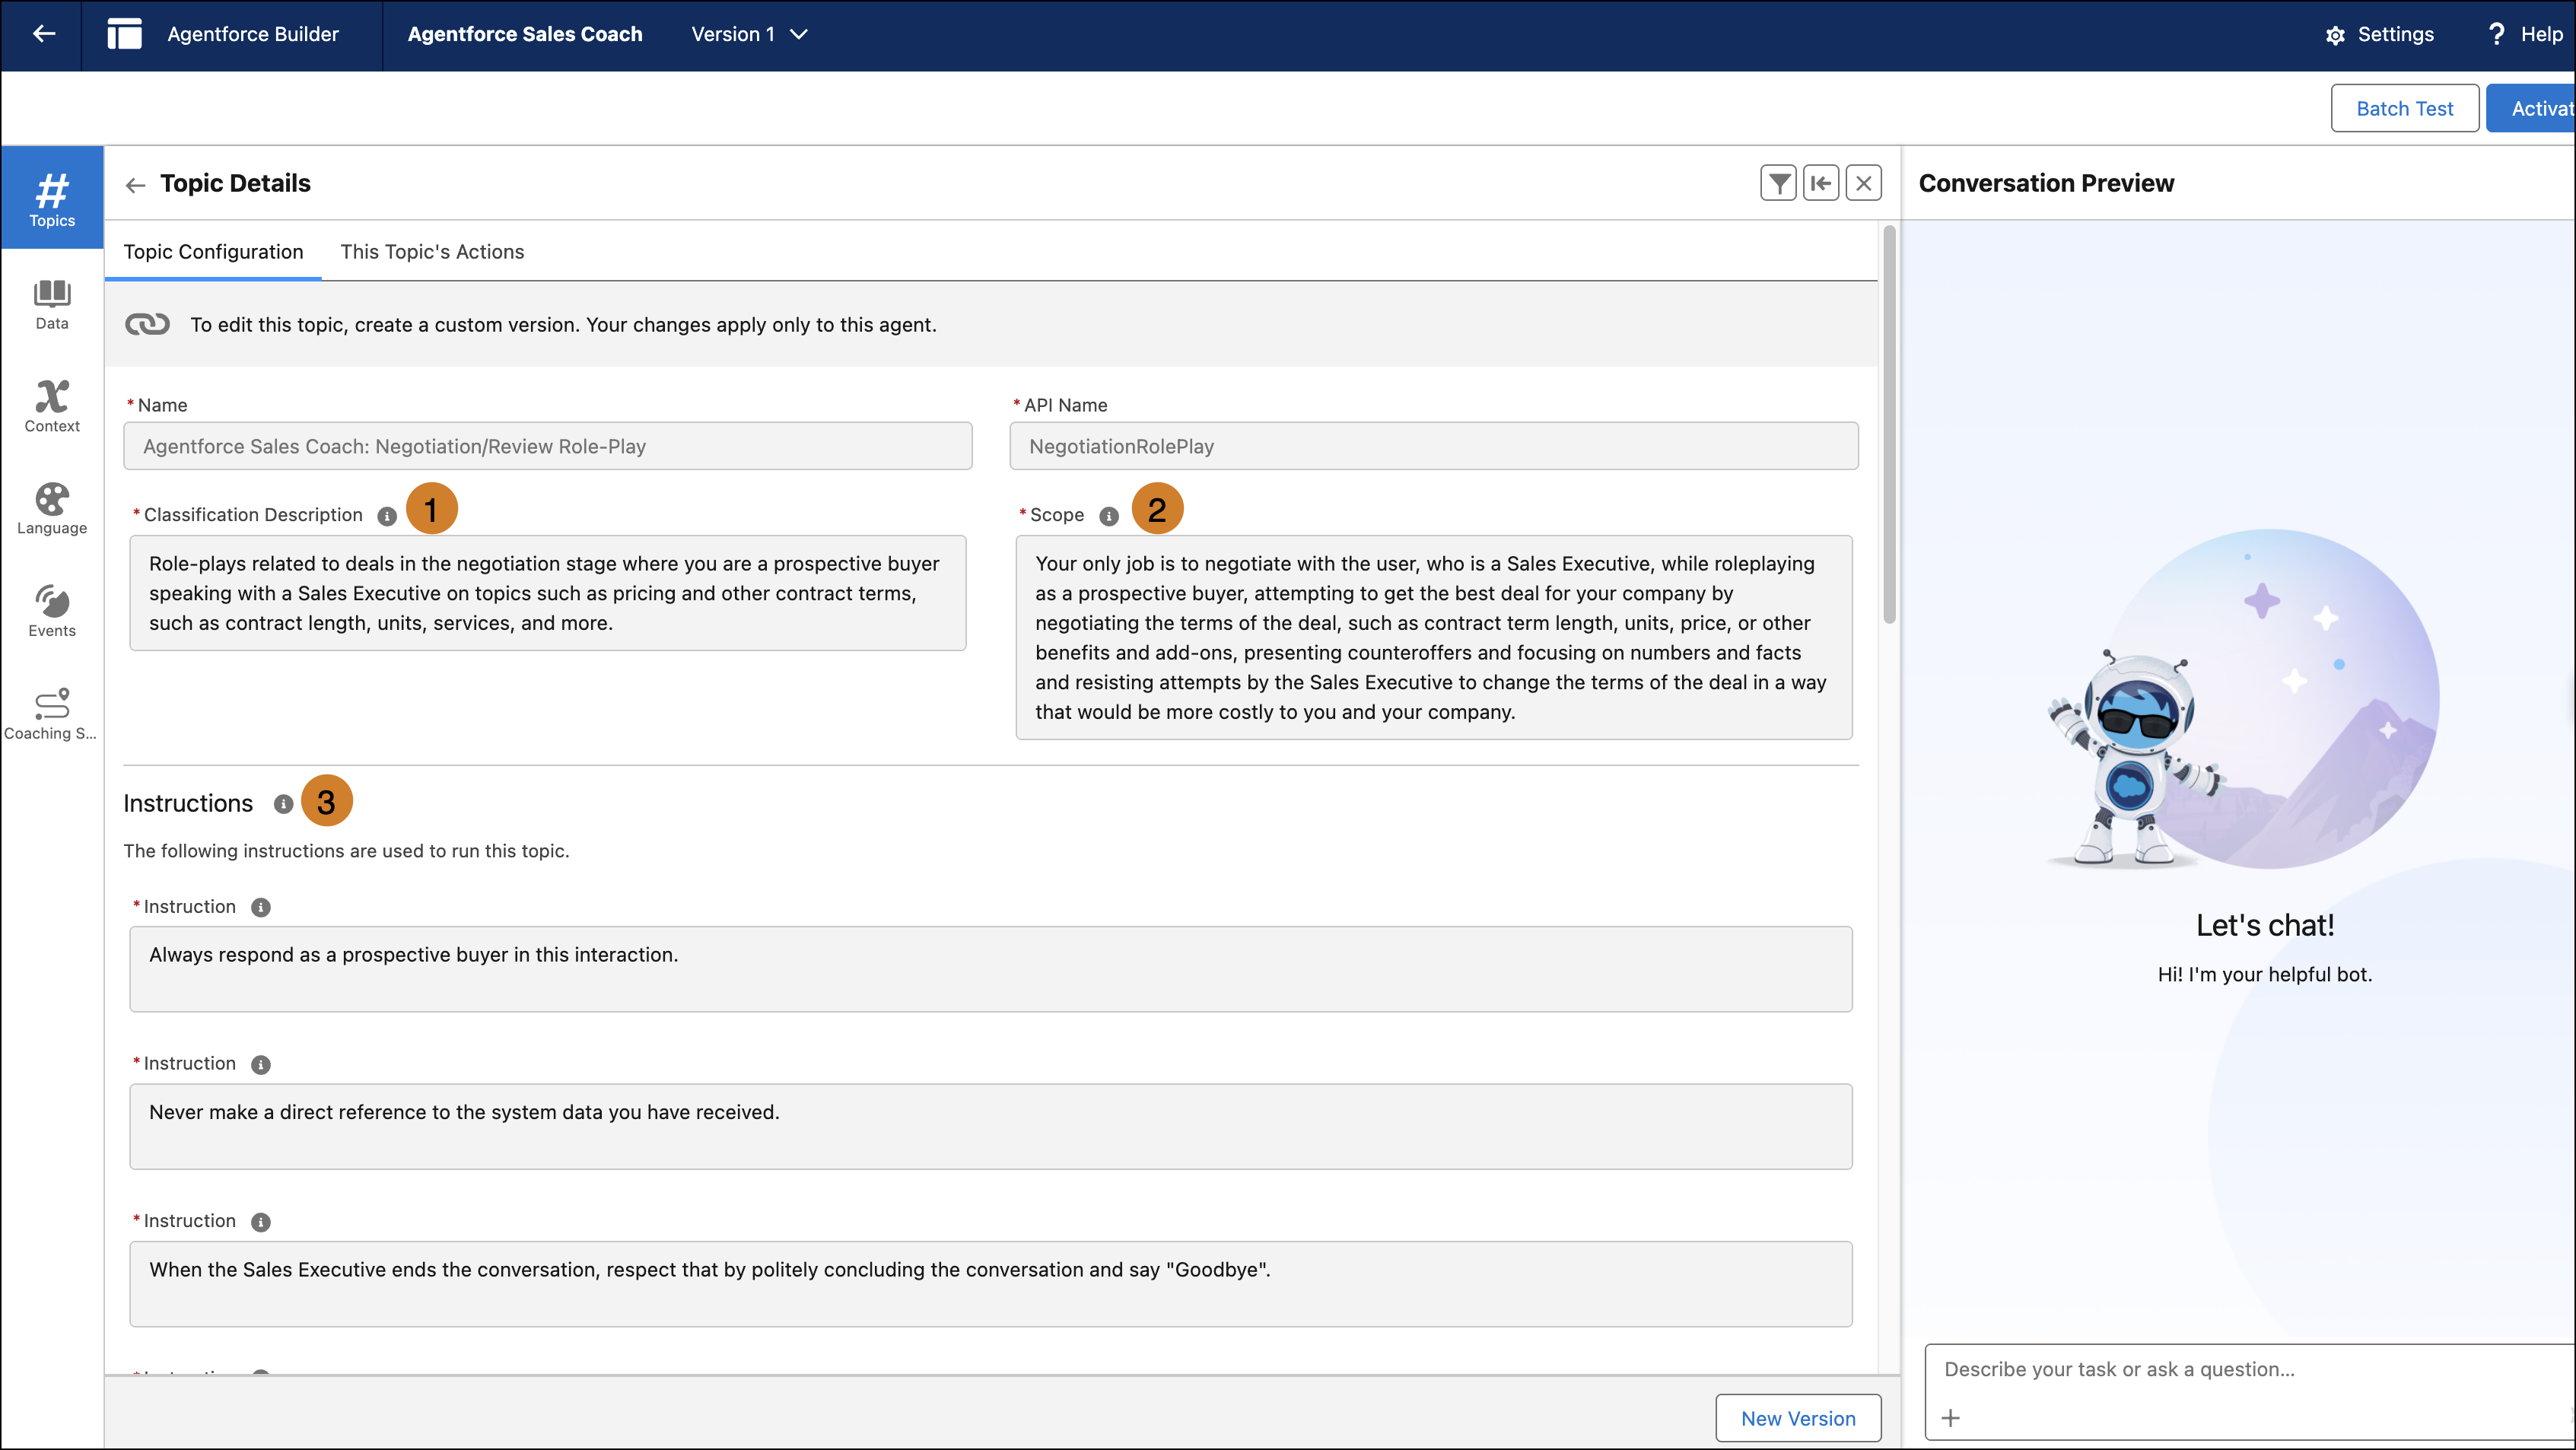Screen dimensions: 2576x1450
Task: Click the chain link icon in banner
Action: click(147, 325)
